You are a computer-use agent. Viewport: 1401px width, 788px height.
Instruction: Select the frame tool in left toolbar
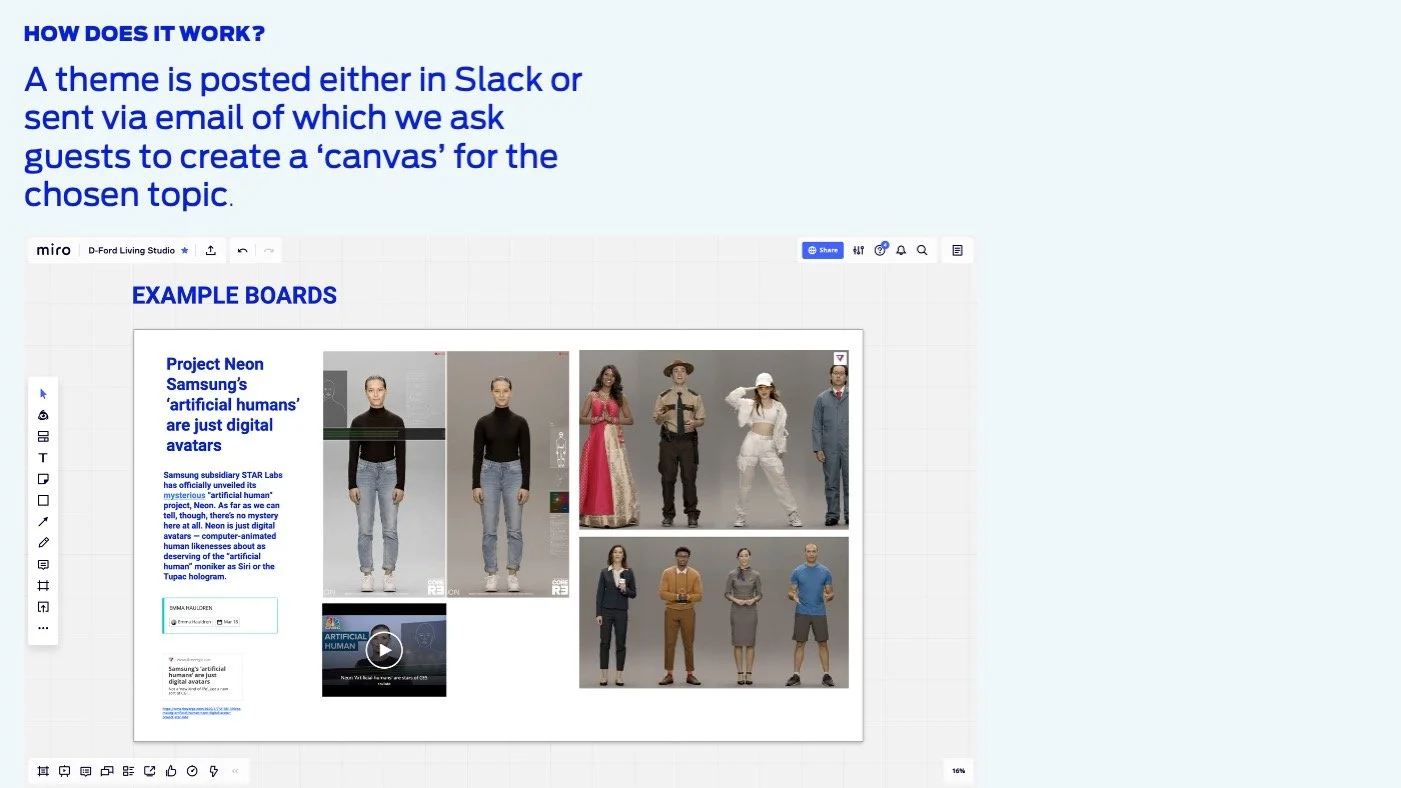43,586
